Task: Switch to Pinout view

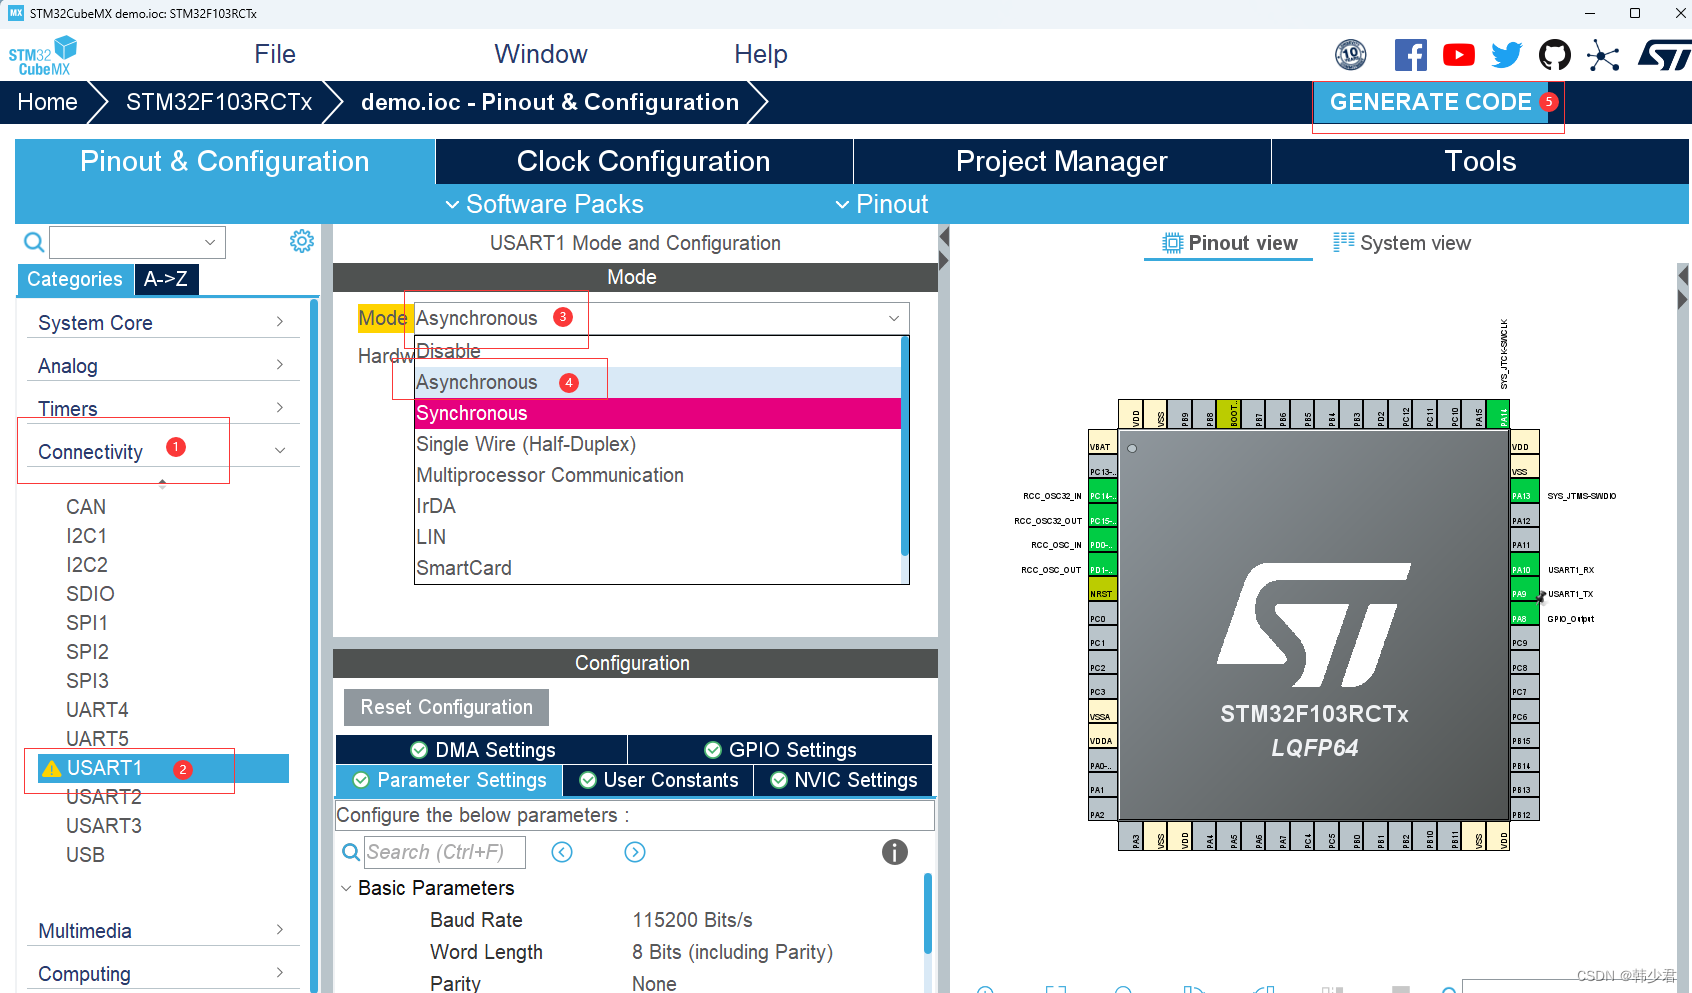Action: 1228,242
